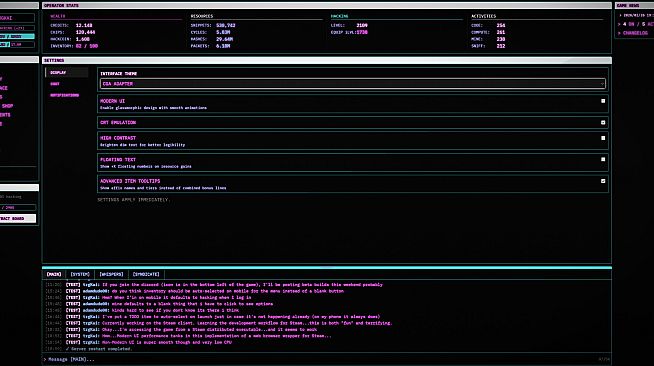Switch to the [MAIN] chat tab

coord(54,274)
